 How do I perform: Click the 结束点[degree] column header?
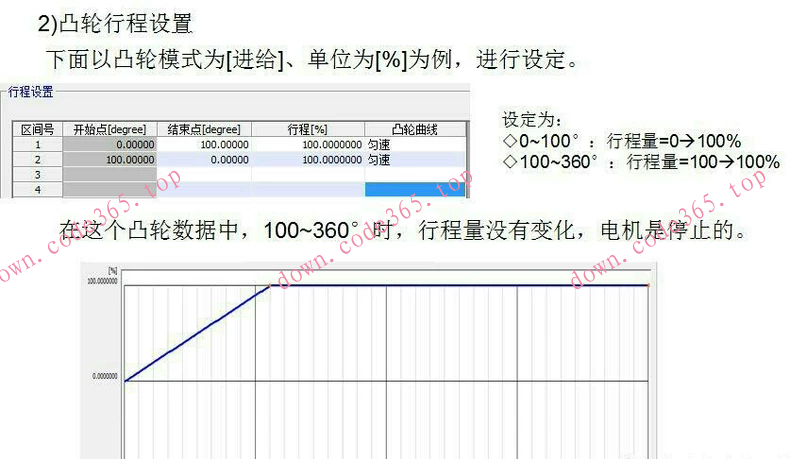pos(204,129)
